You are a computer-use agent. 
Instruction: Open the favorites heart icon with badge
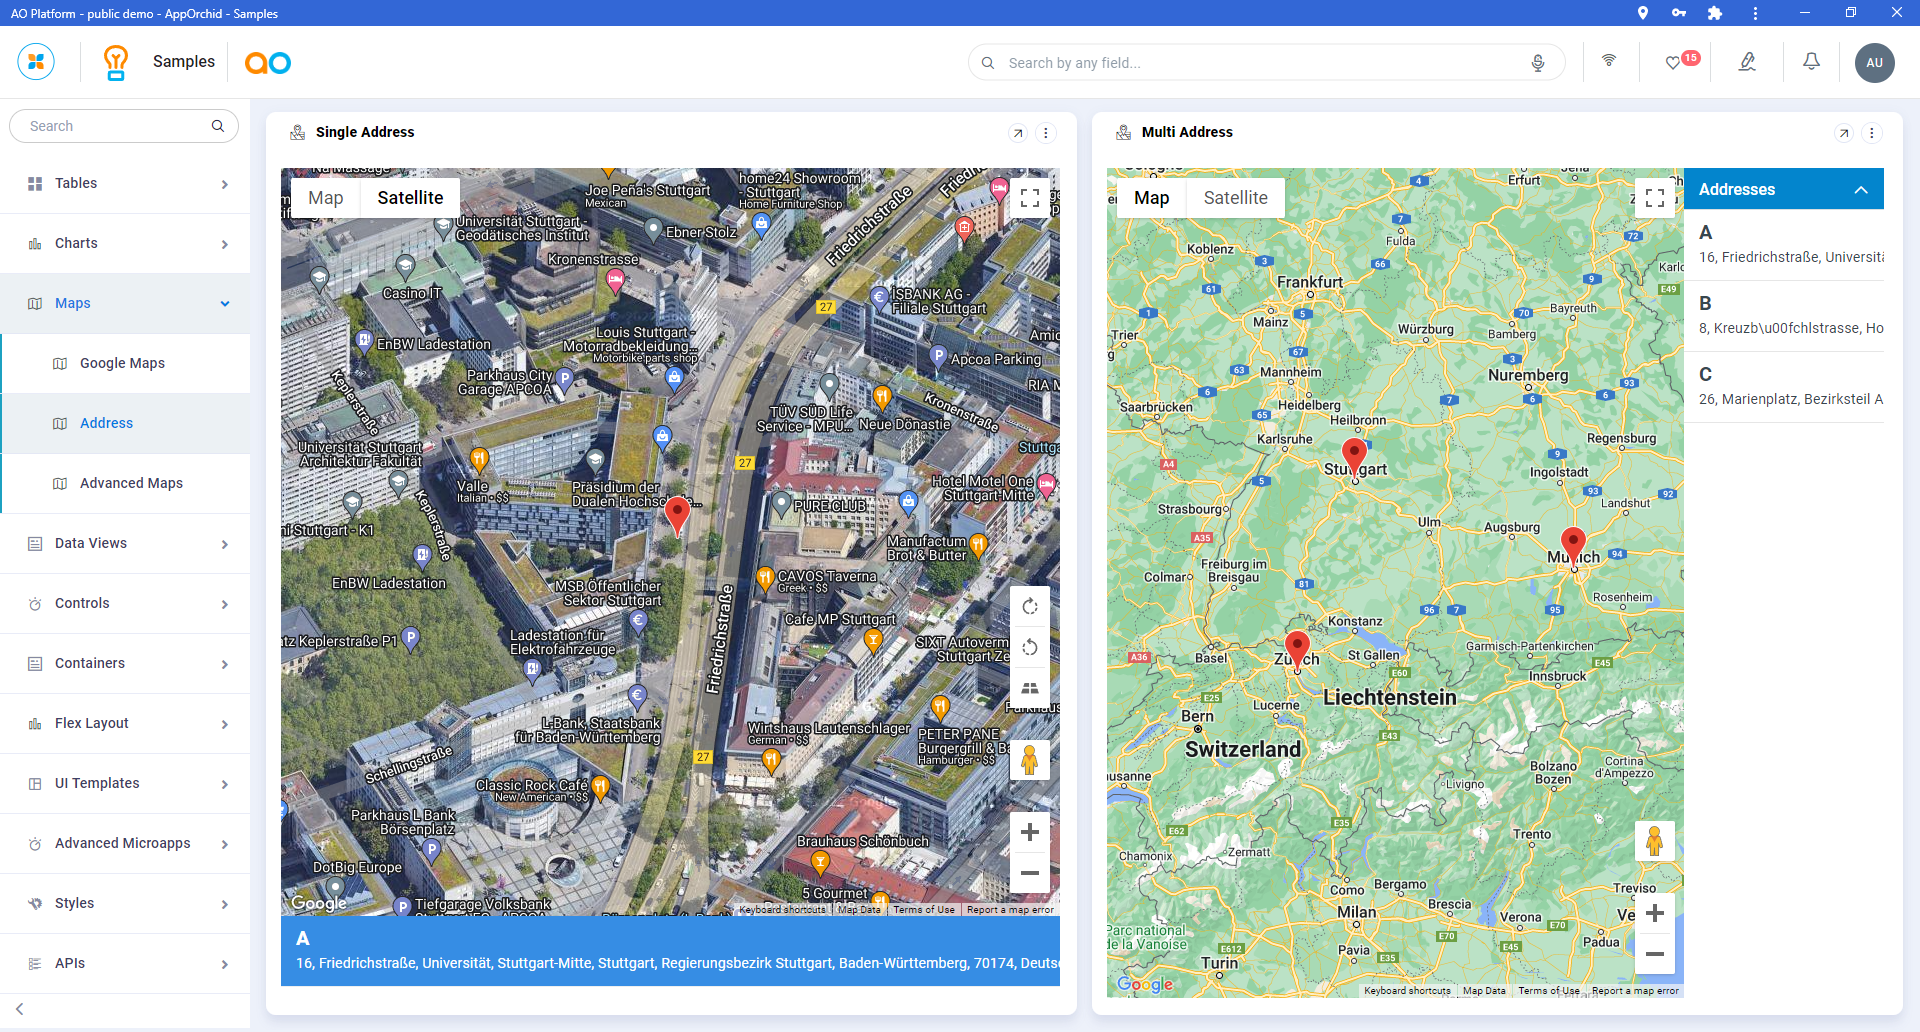coord(1674,62)
